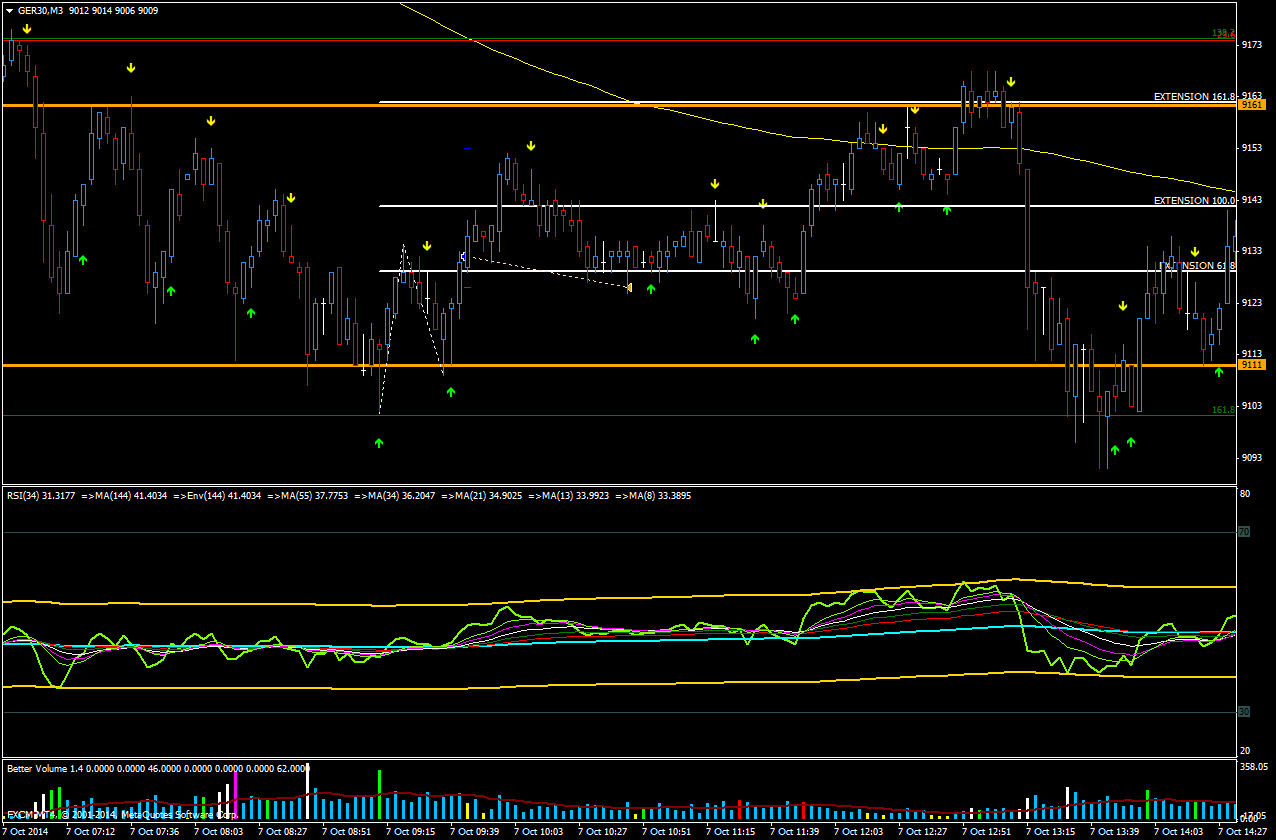Click the lowest green up arrow below 9103 line

tap(1114, 450)
